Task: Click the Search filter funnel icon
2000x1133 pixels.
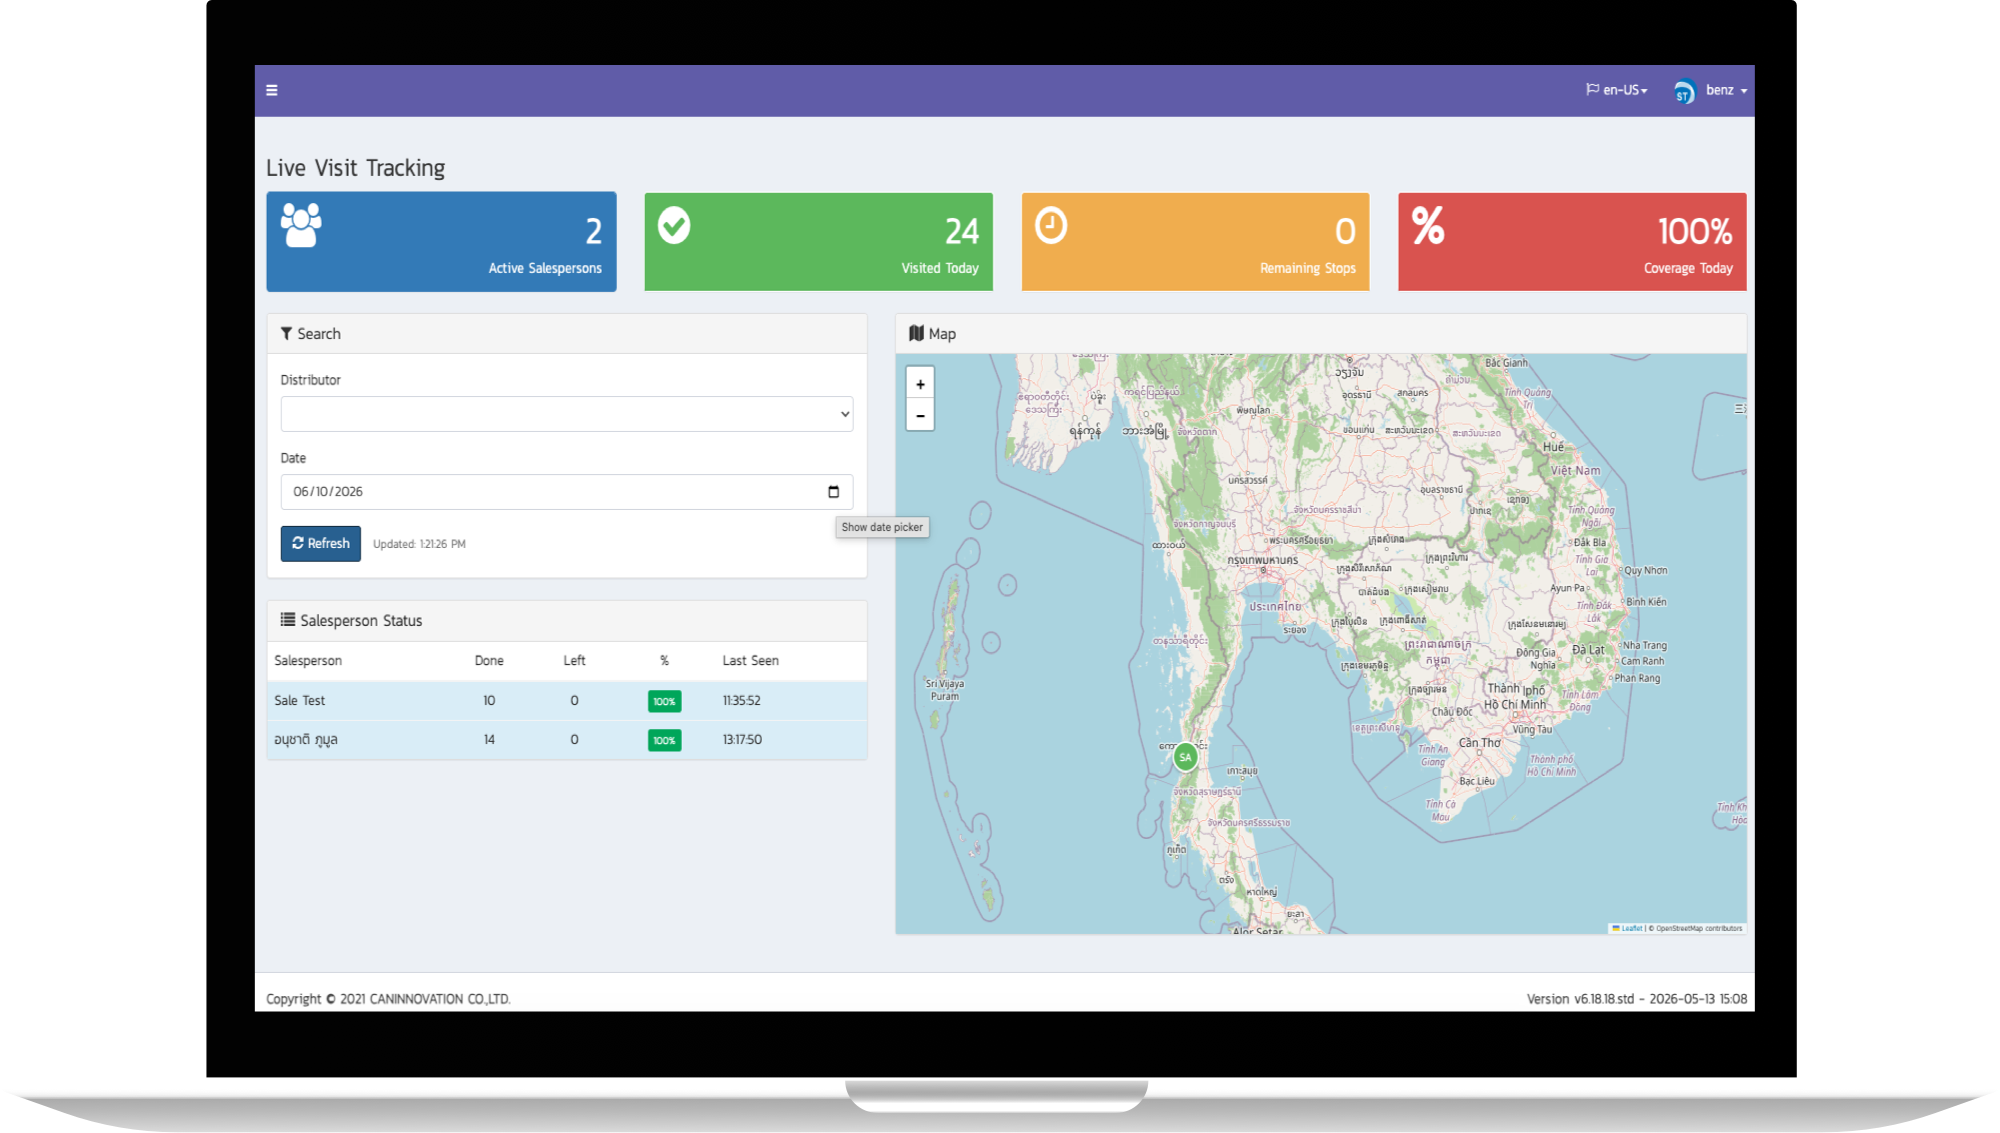Action: click(287, 334)
